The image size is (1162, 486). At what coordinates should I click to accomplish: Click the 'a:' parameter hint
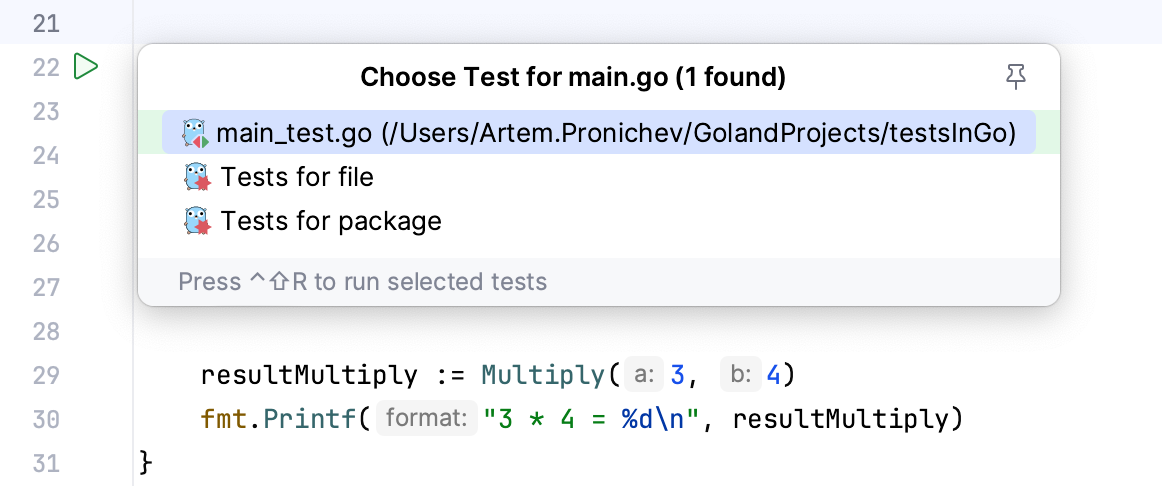pyautogui.click(x=644, y=376)
